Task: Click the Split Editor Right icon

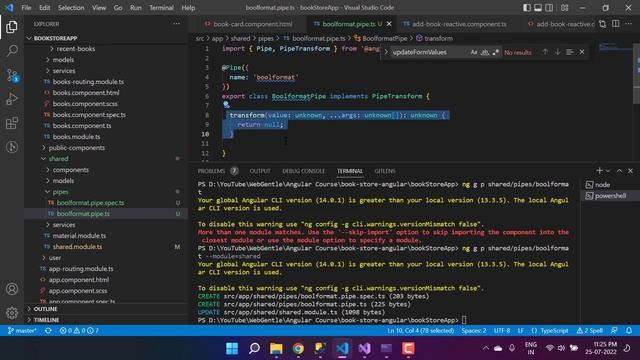Action: [616, 24]
